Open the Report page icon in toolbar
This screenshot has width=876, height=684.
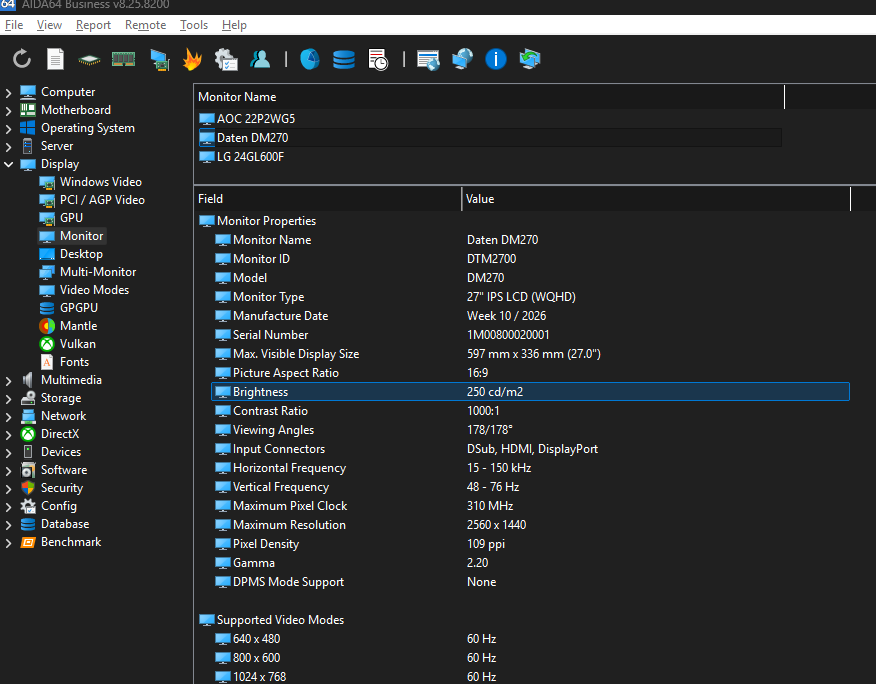(55, 60)
